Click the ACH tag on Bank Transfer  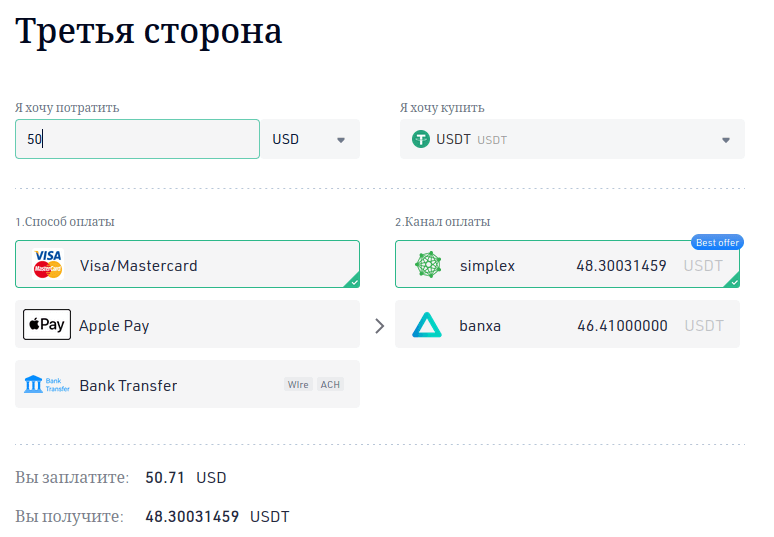[x=330, y=385]
